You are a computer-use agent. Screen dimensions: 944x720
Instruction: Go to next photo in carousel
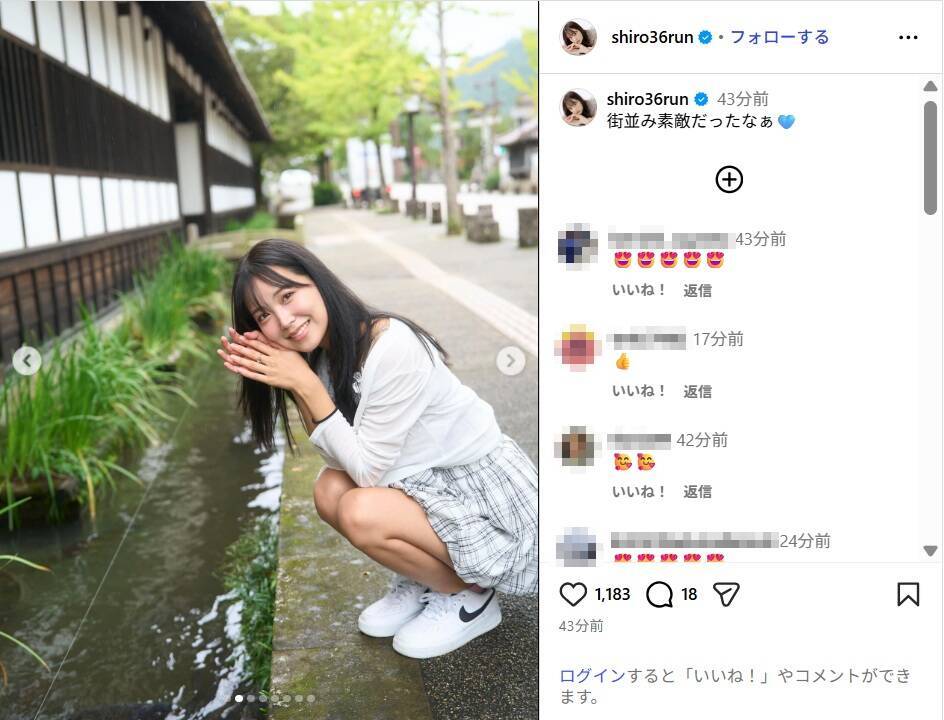511,361
